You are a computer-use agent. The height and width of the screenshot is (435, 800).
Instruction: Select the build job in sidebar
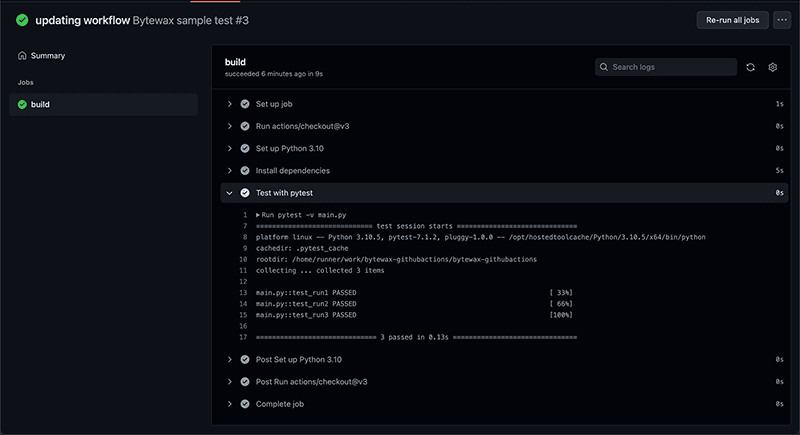coord(40,104)
